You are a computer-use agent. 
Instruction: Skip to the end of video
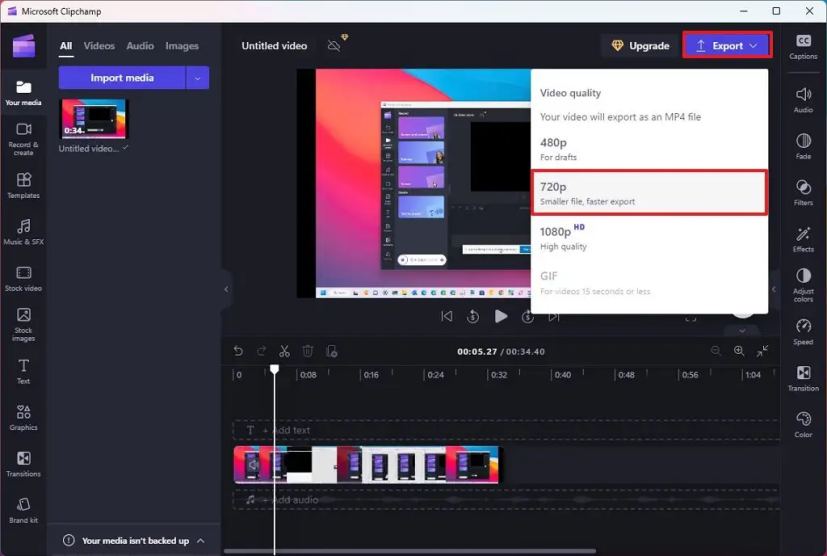pos(553,317)
